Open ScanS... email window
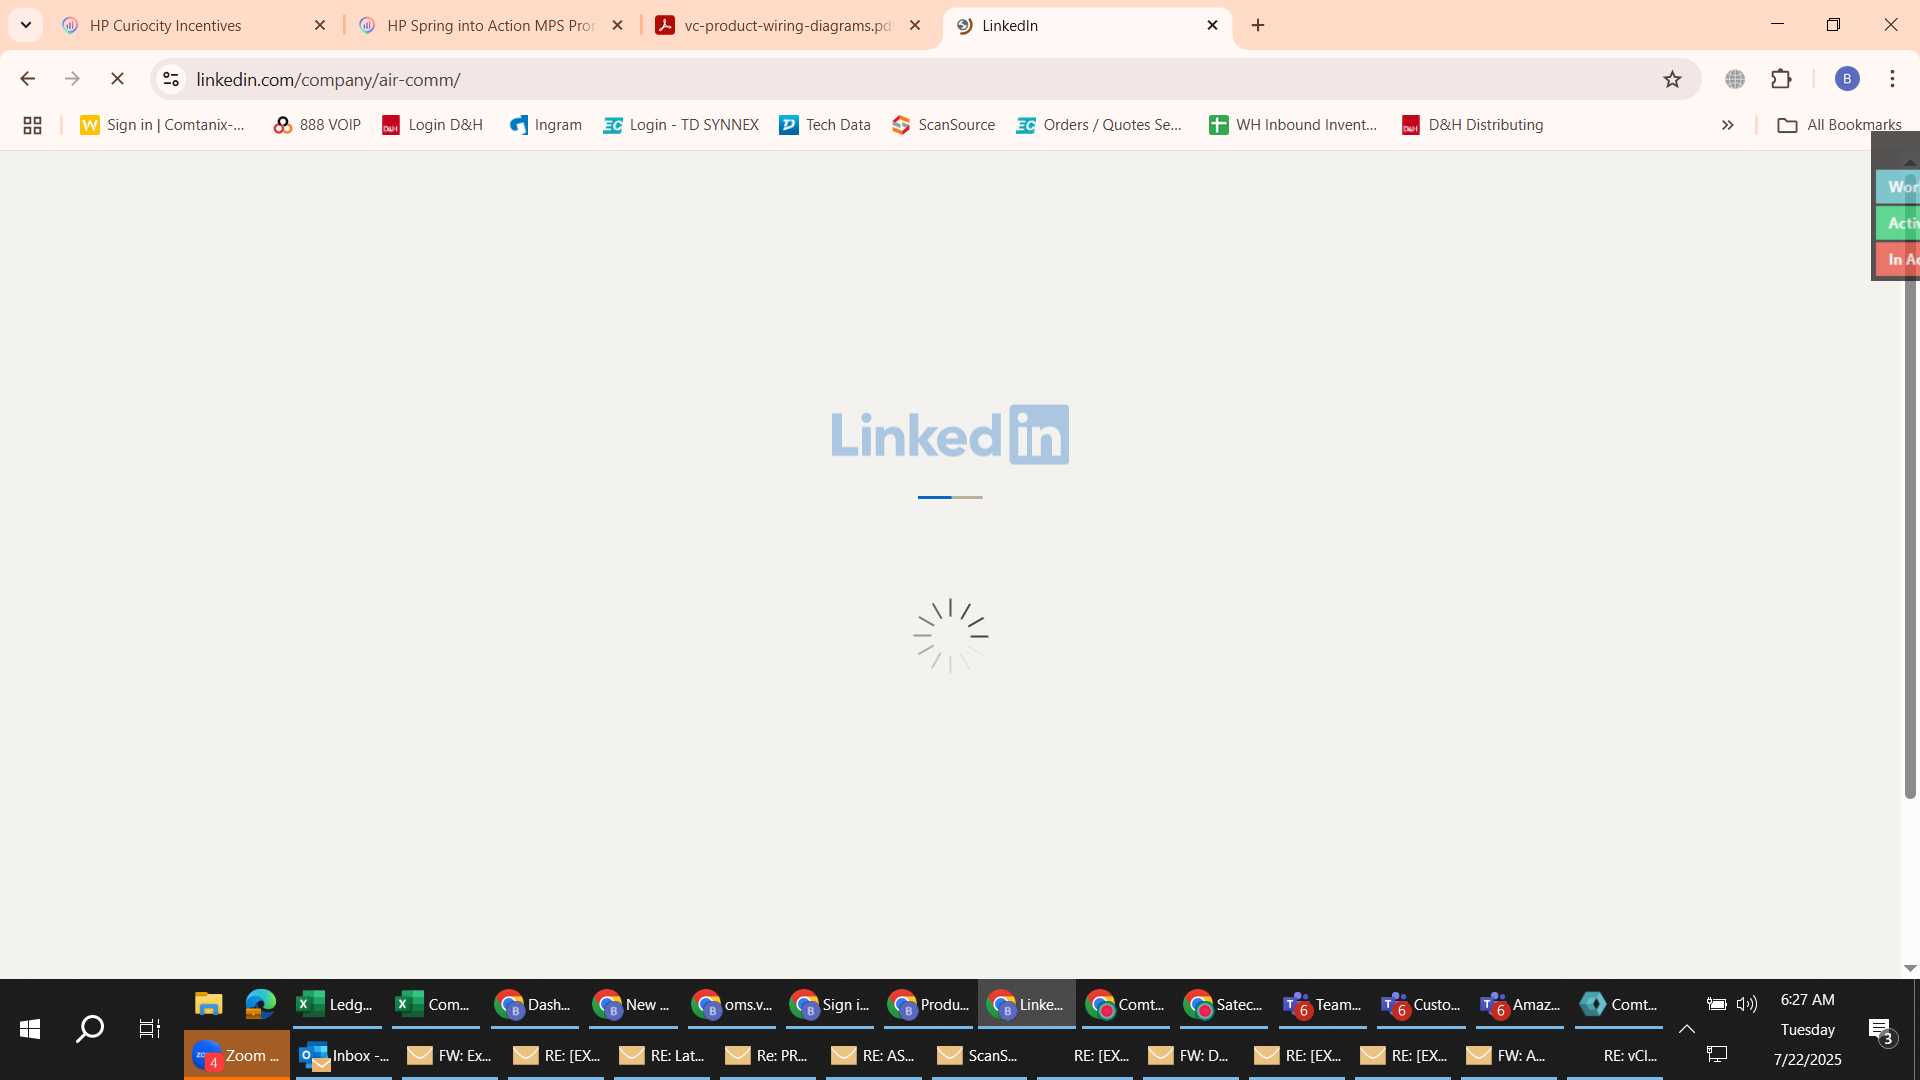Screen dimensions: 1920x1080 coord(980,1055)
